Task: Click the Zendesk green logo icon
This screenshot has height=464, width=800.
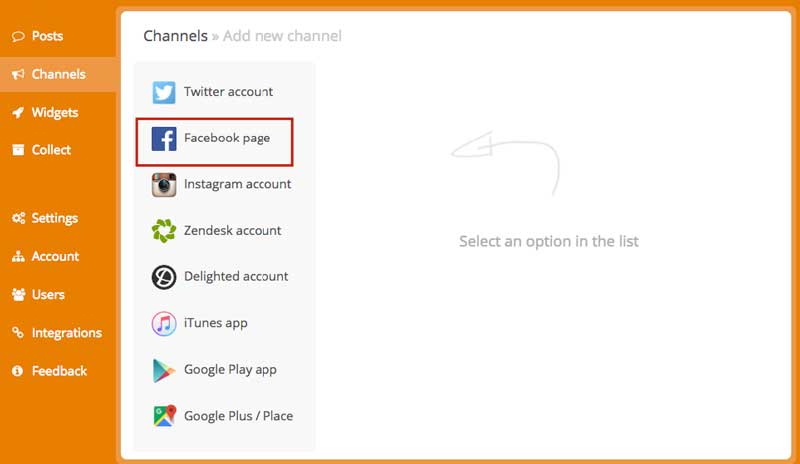Action: [164, 231]
